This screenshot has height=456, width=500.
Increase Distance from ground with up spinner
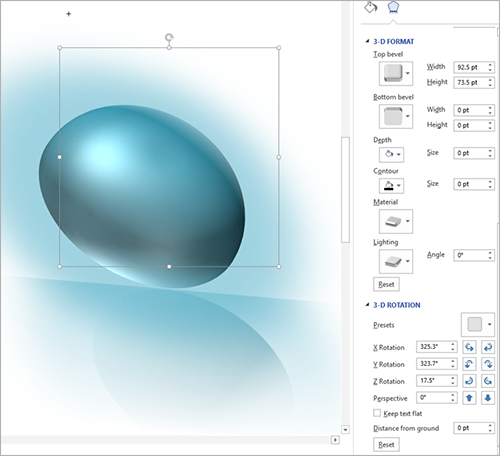(490, 425)
